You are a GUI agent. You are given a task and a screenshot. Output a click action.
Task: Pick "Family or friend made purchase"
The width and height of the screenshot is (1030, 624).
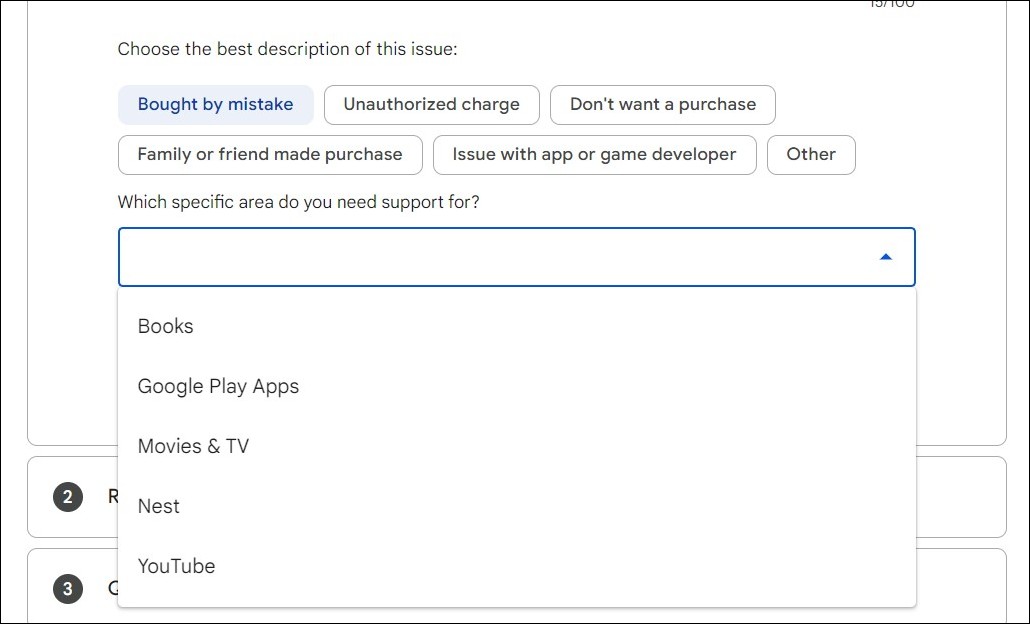coord(269,154)
